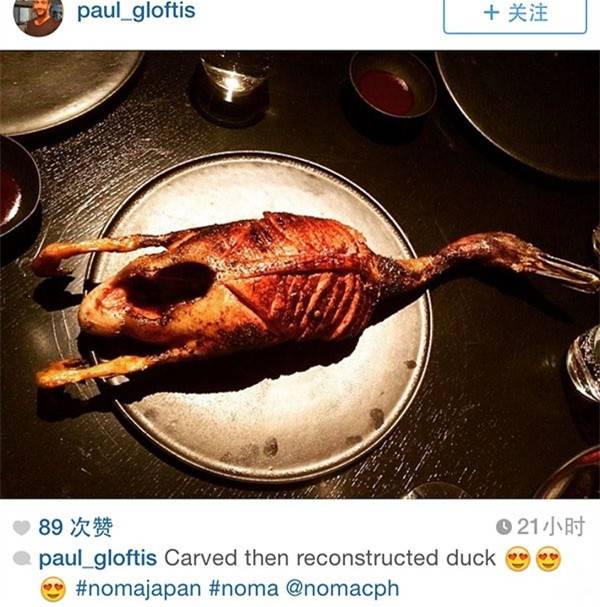Image resolution: width=600 pixels, height=607 pixels.
Task: Click the plus sign inside follow button
Action: coord(491,13)
